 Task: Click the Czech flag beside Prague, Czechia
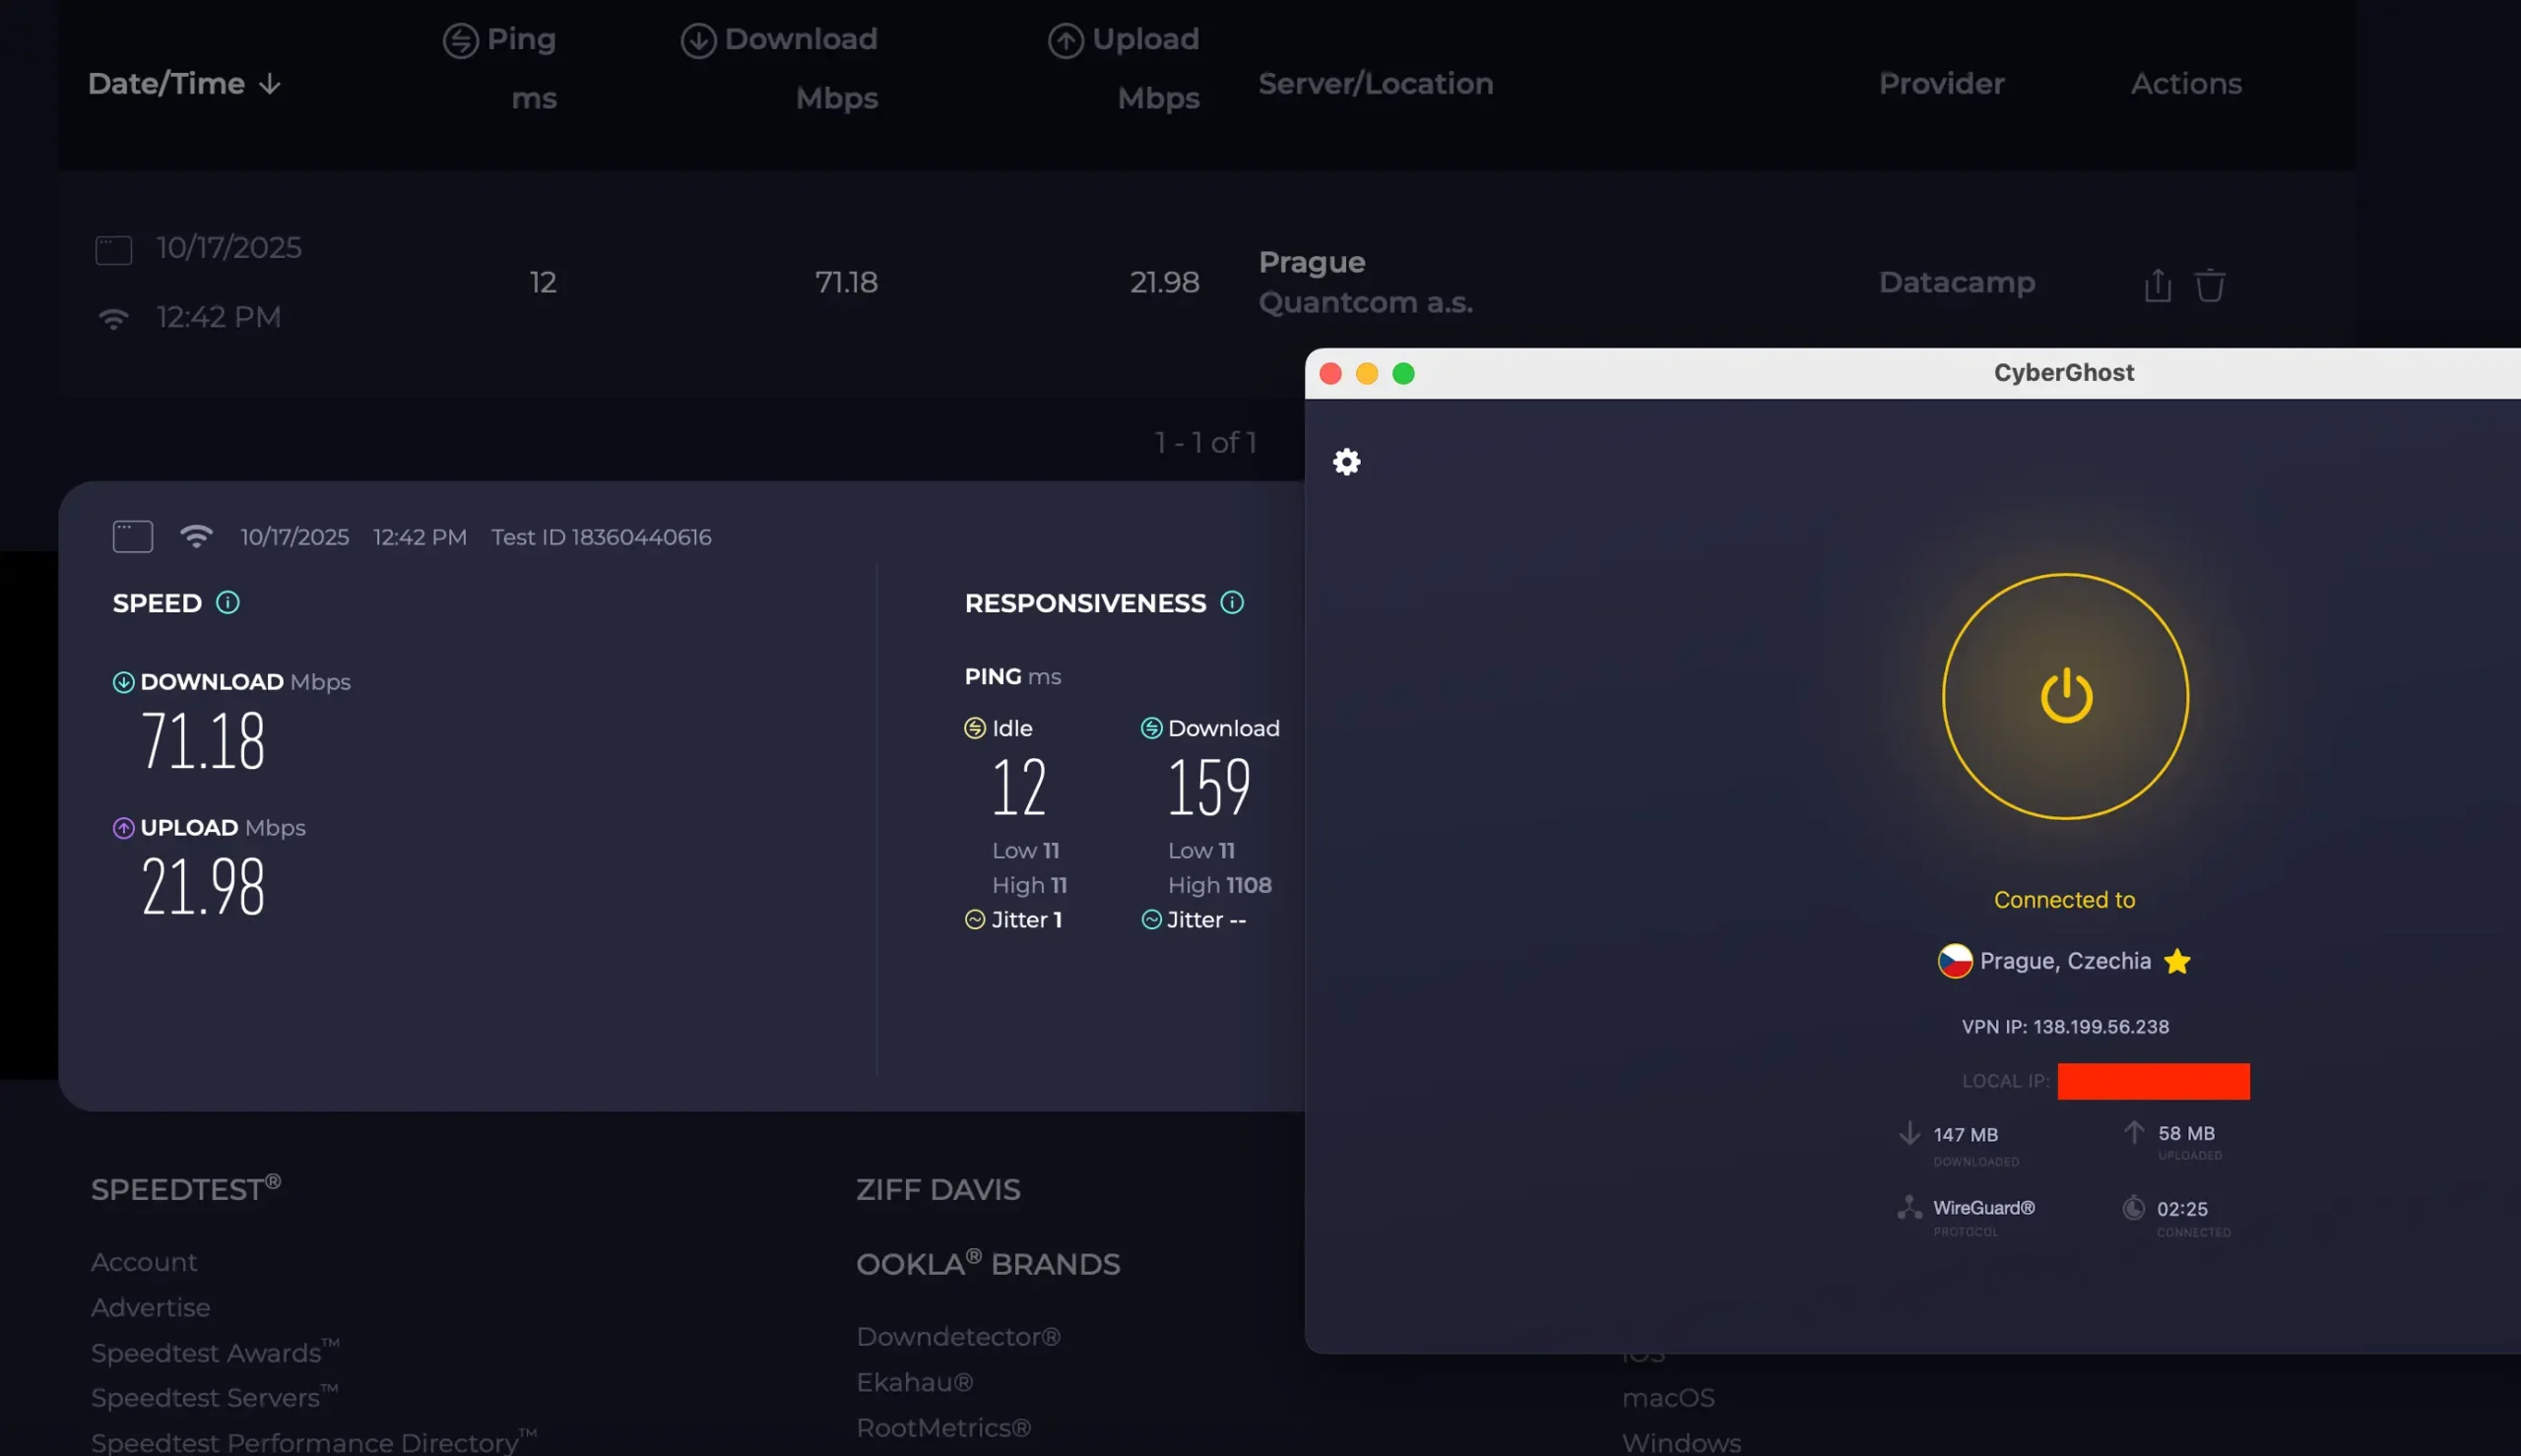click(1955, 960)
